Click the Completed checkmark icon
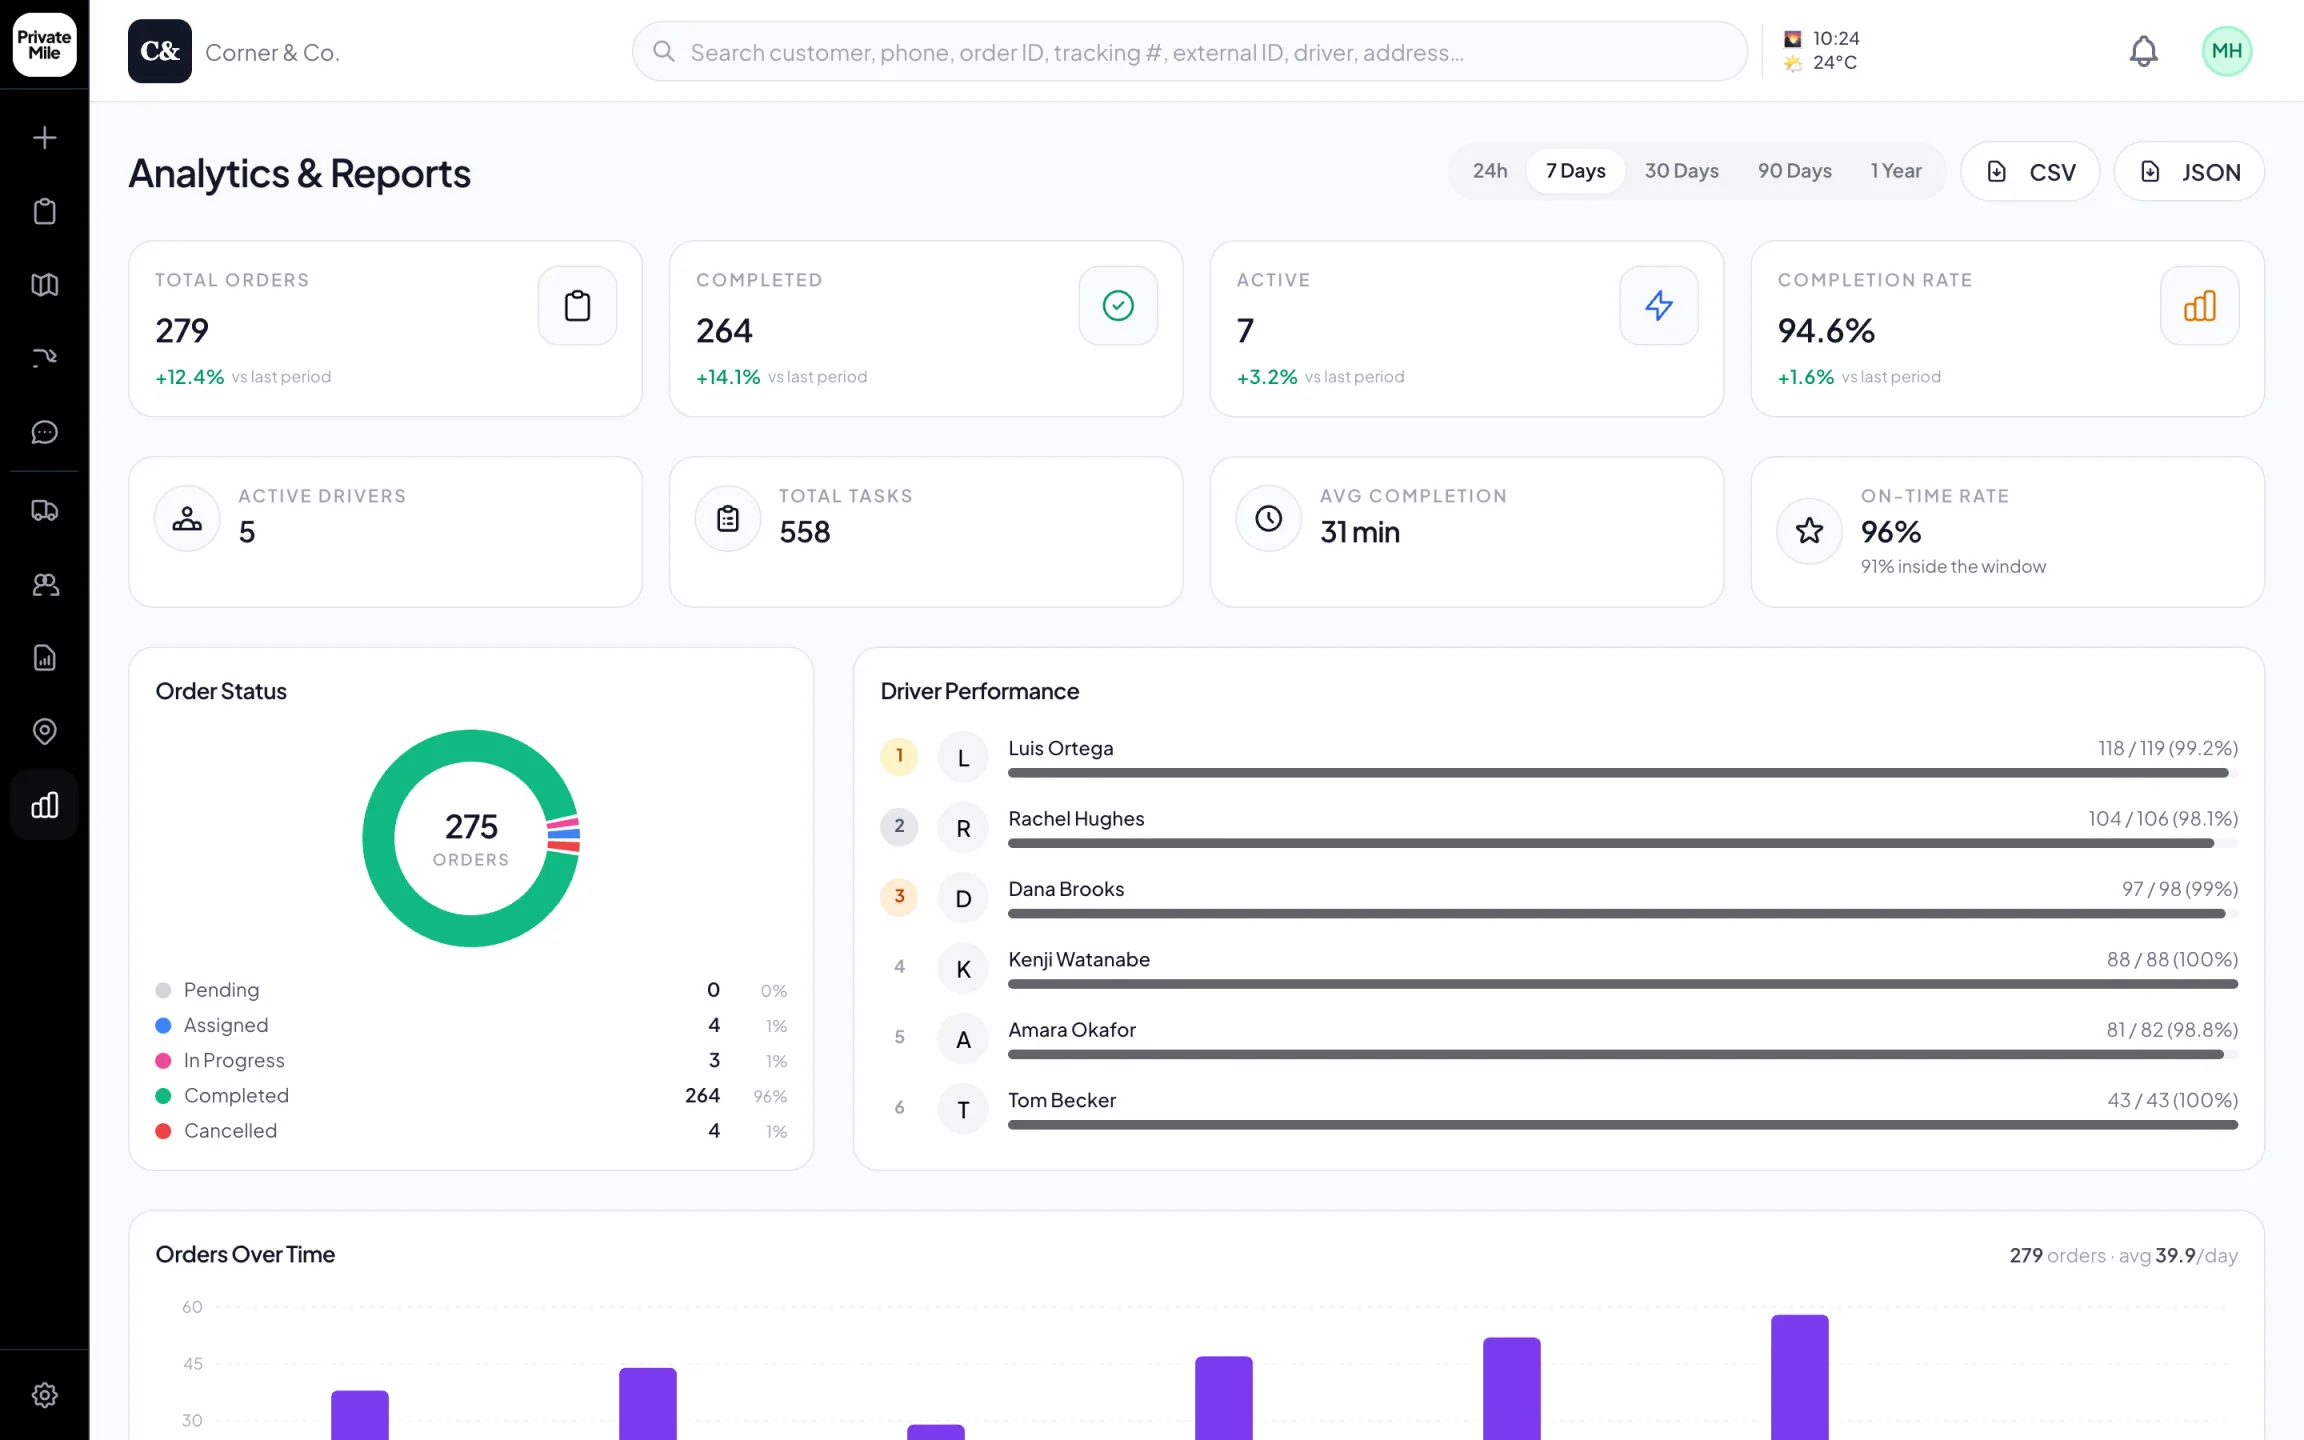Viewport: 2304px width, 1440px height. (1118, 305)
